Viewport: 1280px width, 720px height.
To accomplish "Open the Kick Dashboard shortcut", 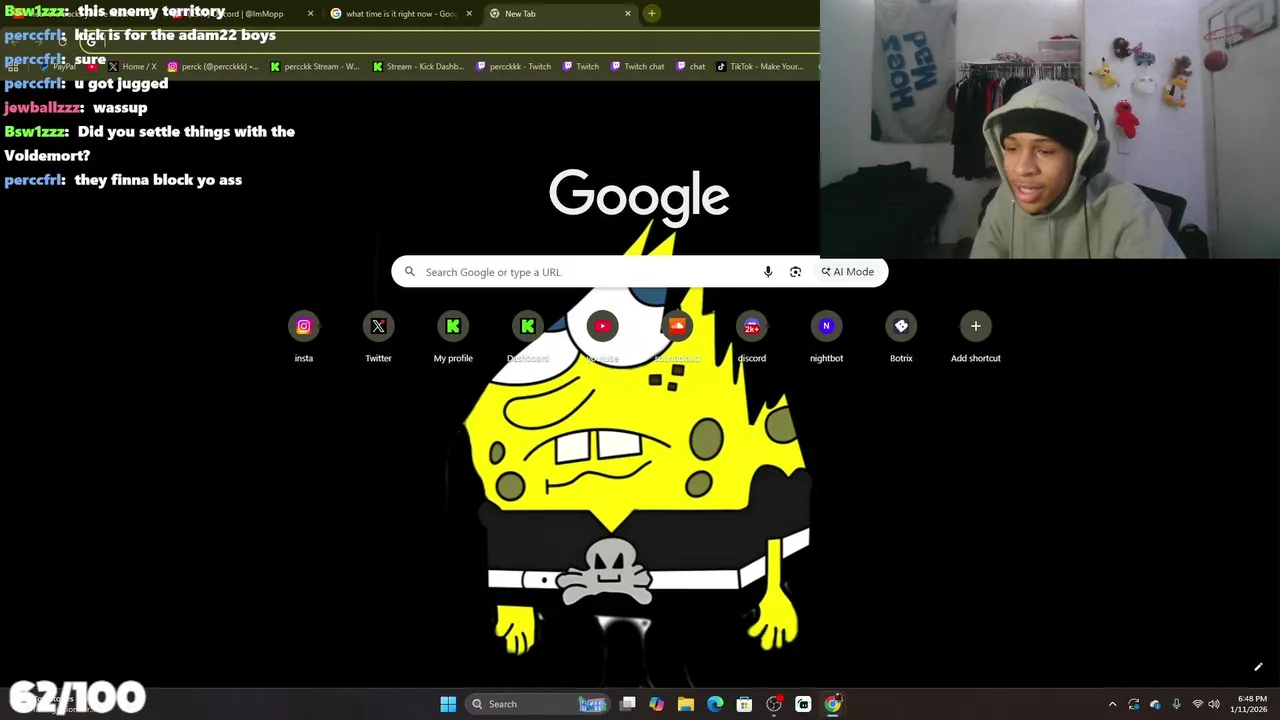I will pyautogui.click(x=528, y=337).
